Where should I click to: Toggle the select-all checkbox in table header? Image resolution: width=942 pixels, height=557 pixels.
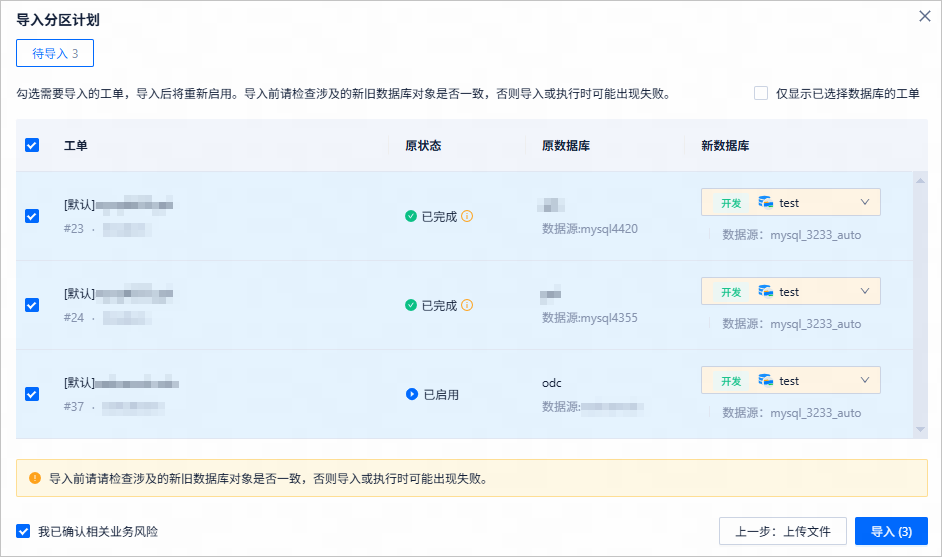click(32, 145)
